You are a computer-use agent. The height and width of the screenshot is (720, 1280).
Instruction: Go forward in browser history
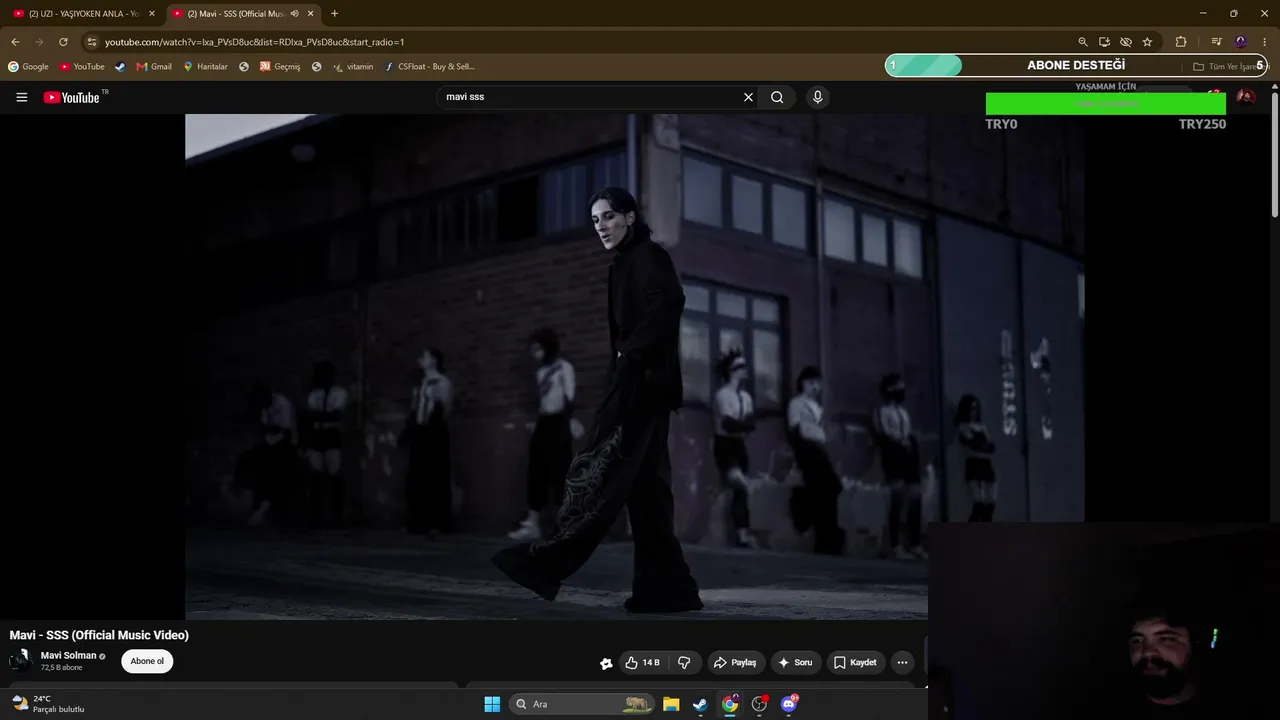click(x=39, y=42)
